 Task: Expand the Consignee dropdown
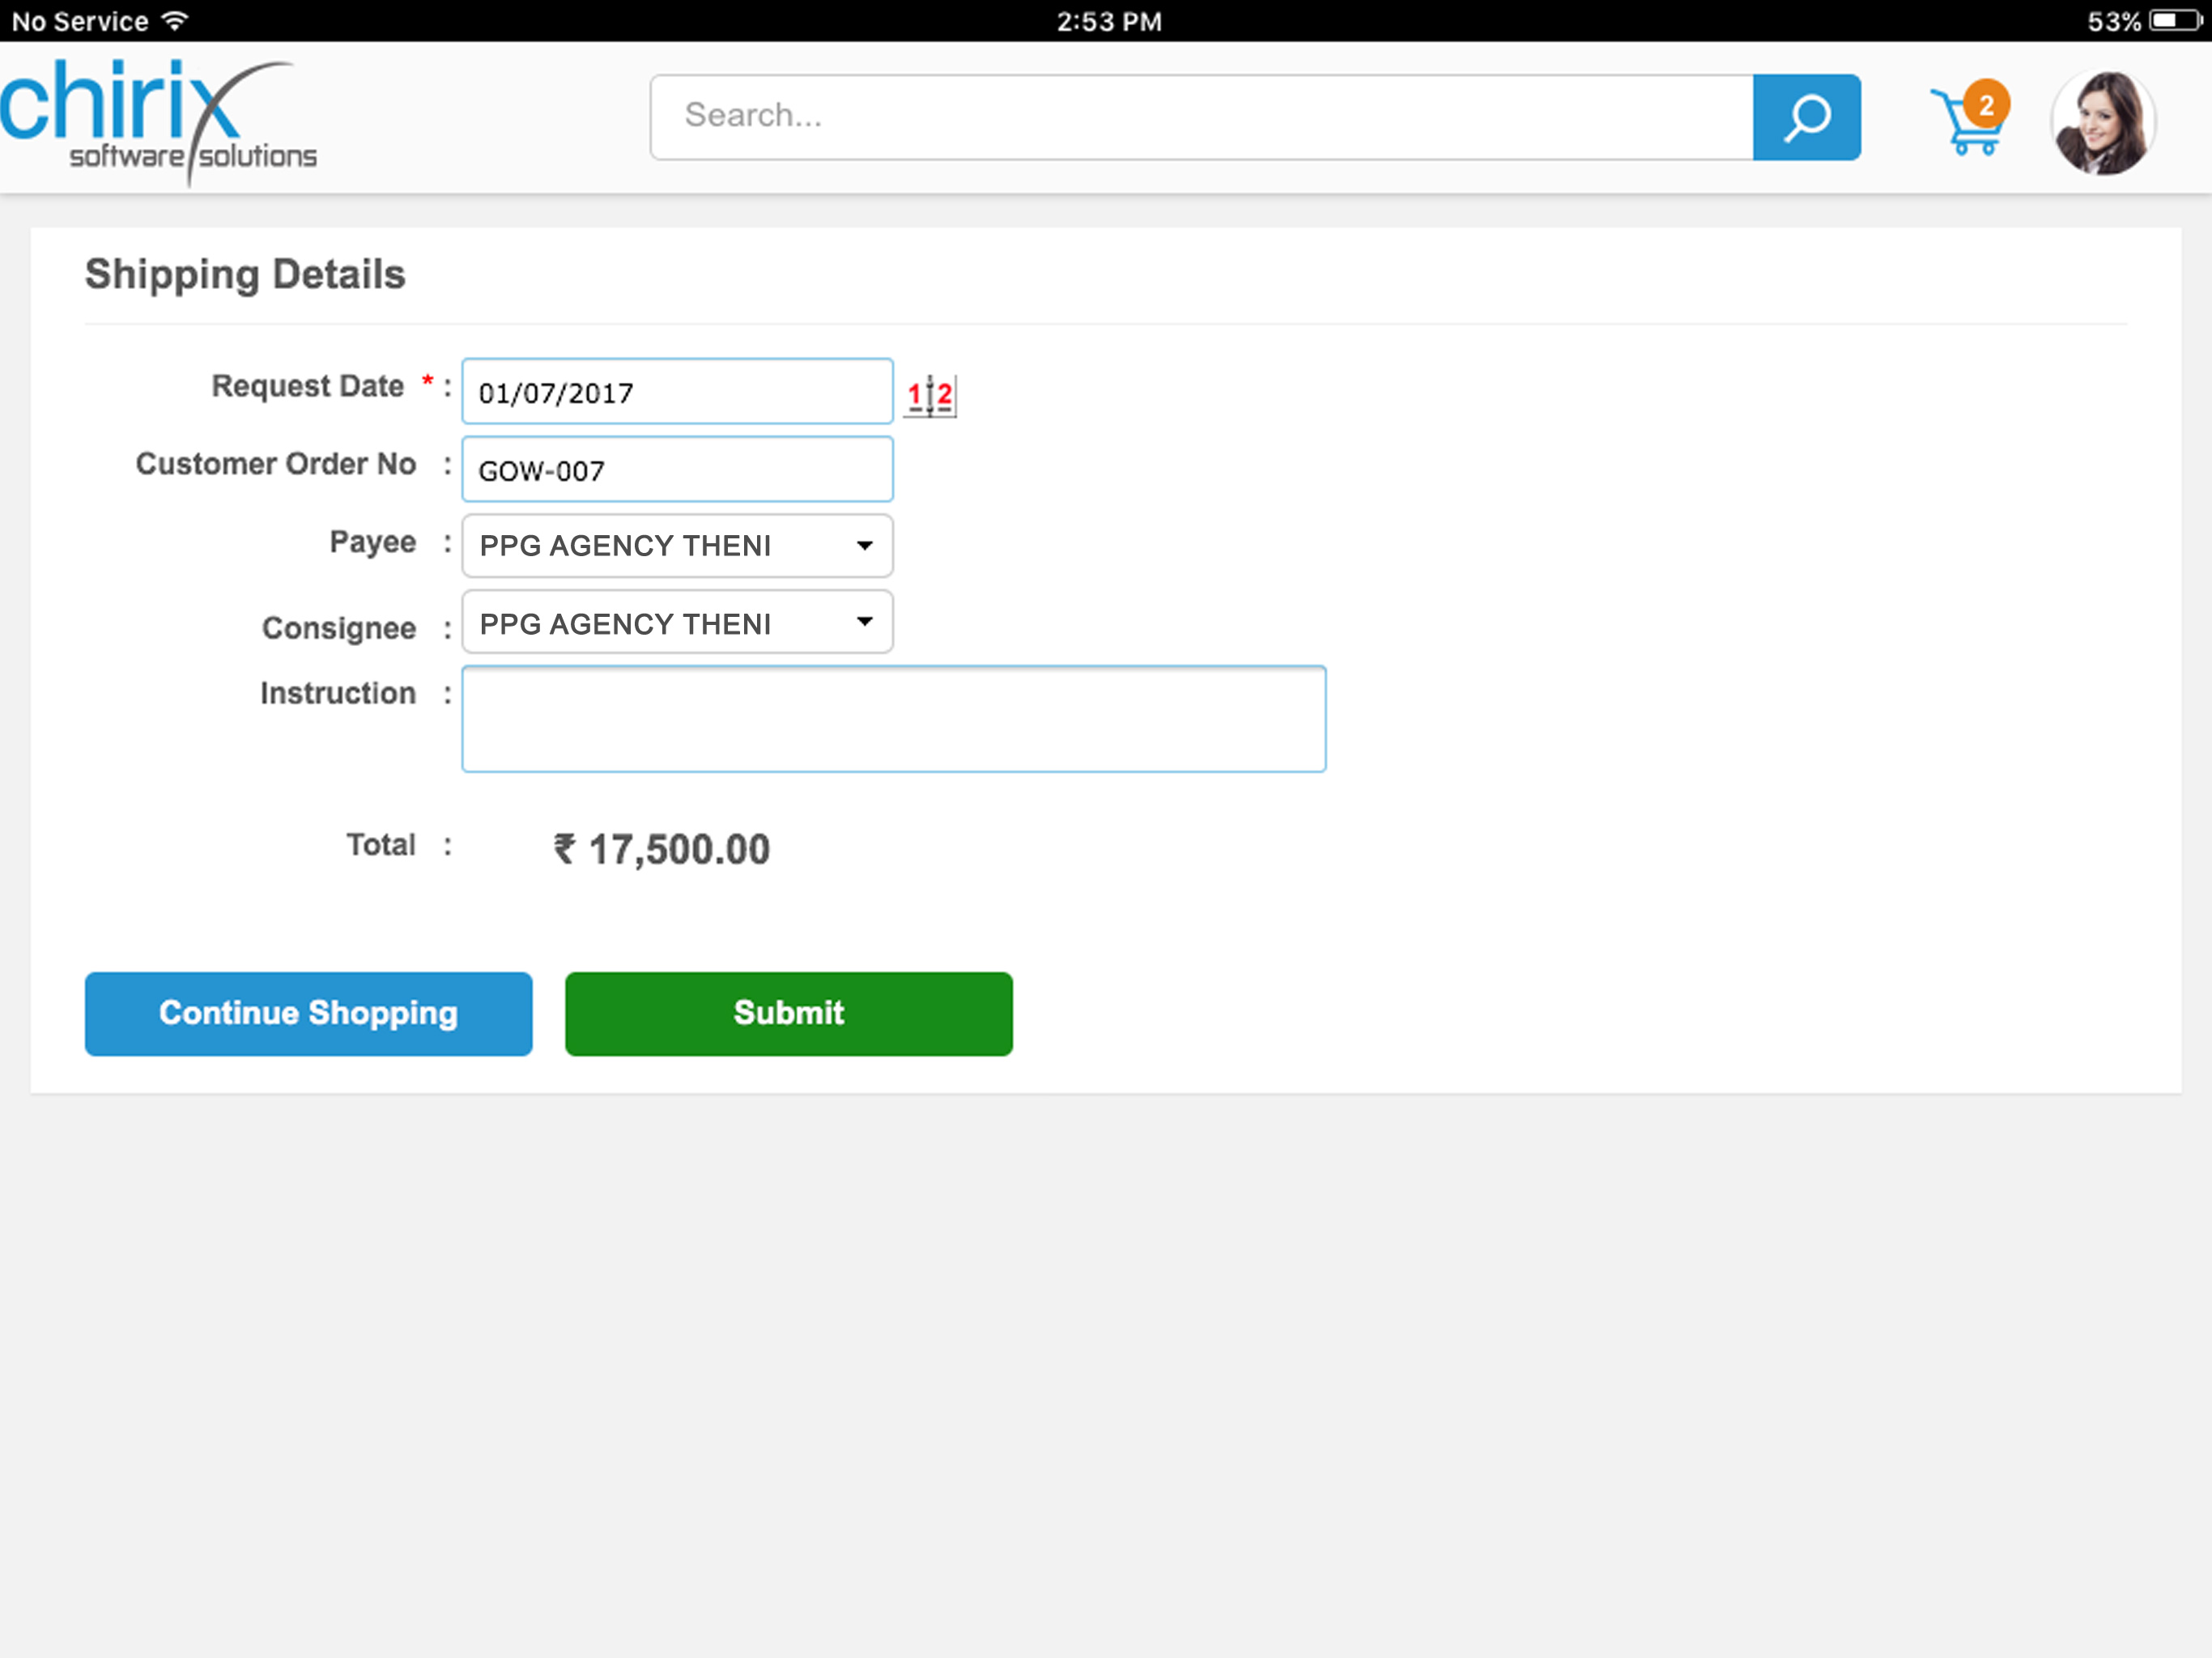[x=677, y=622]
